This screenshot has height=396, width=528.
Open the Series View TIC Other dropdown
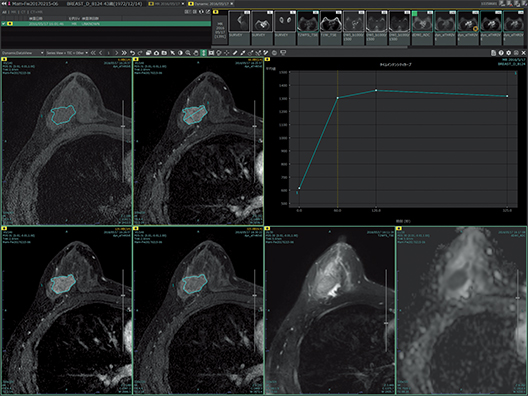point(67,53)
